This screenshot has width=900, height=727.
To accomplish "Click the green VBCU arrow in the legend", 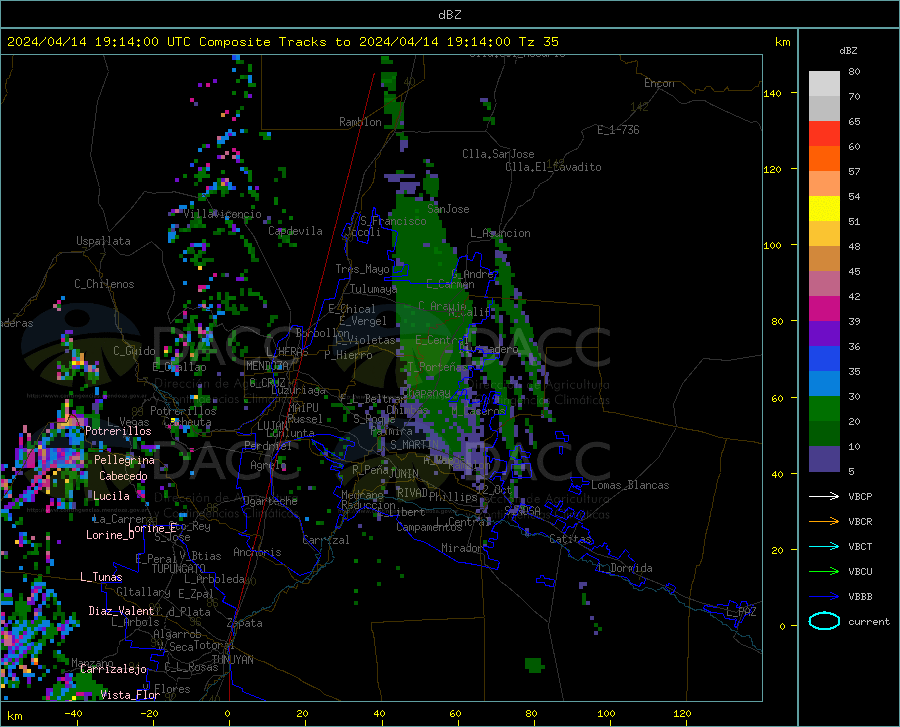I will [x=824, y=572].
